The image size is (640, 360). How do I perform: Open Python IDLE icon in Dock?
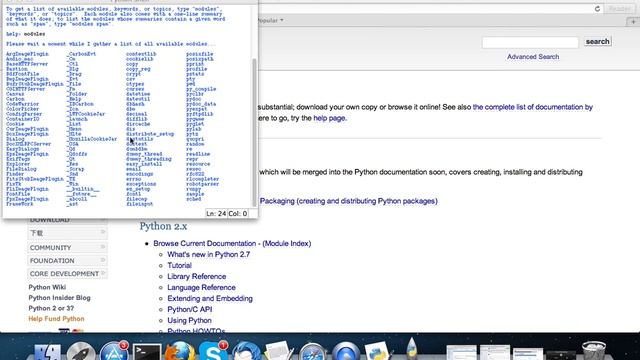377,352
